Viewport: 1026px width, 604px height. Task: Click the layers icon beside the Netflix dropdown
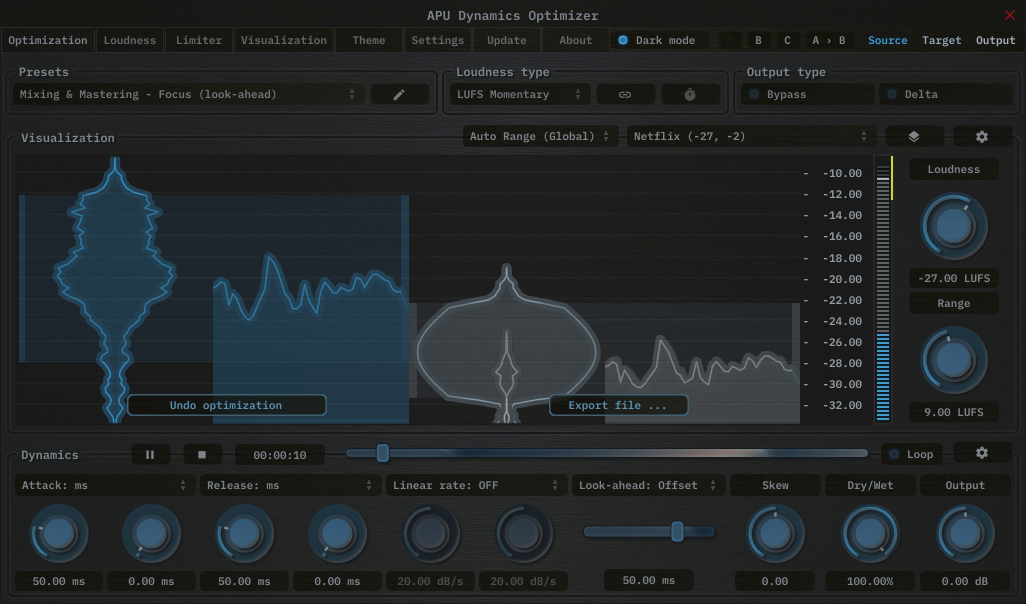point(913,135)
